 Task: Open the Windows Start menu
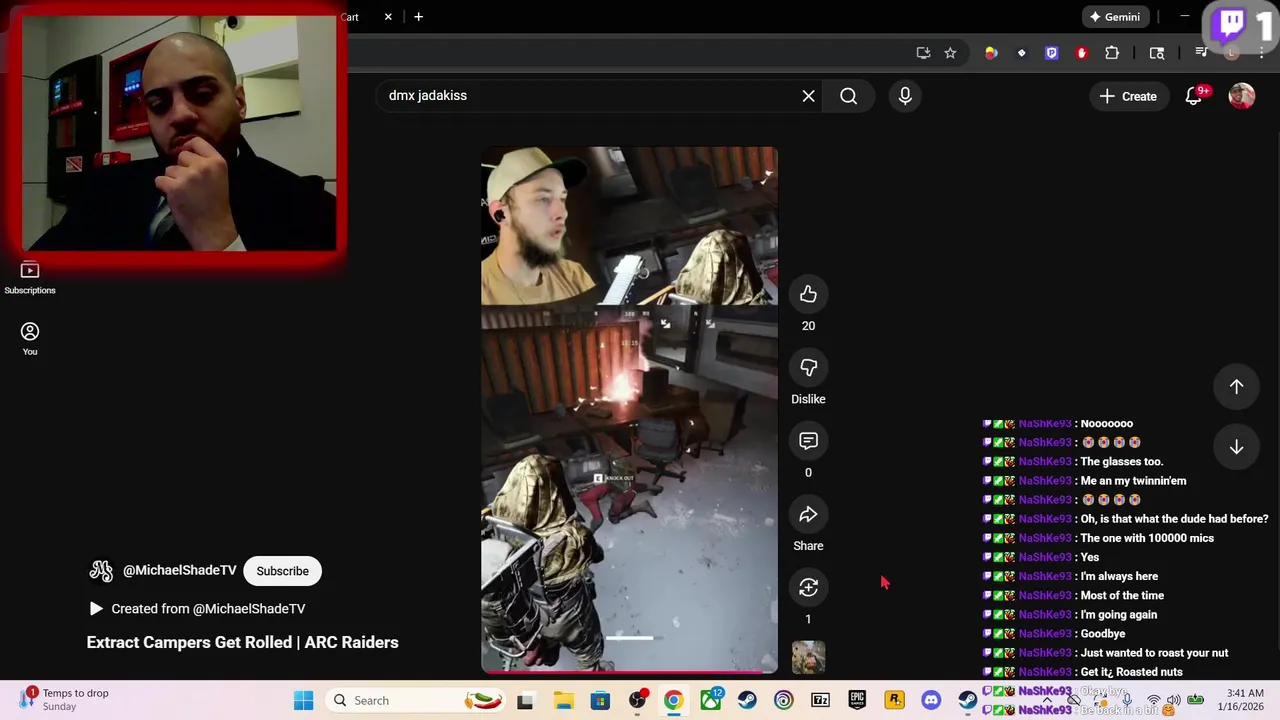303,700
